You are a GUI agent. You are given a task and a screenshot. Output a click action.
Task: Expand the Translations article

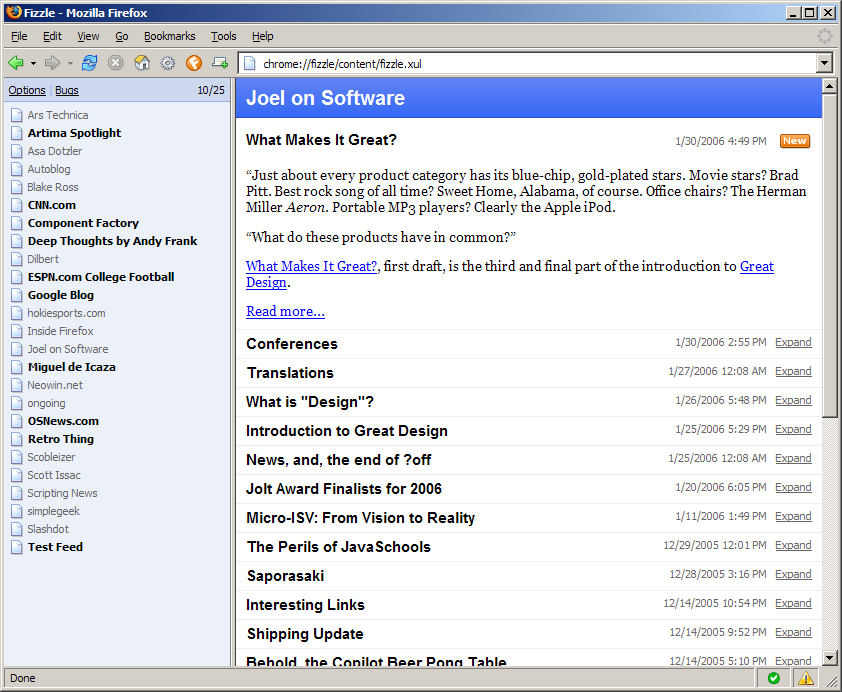coord(793,372)
